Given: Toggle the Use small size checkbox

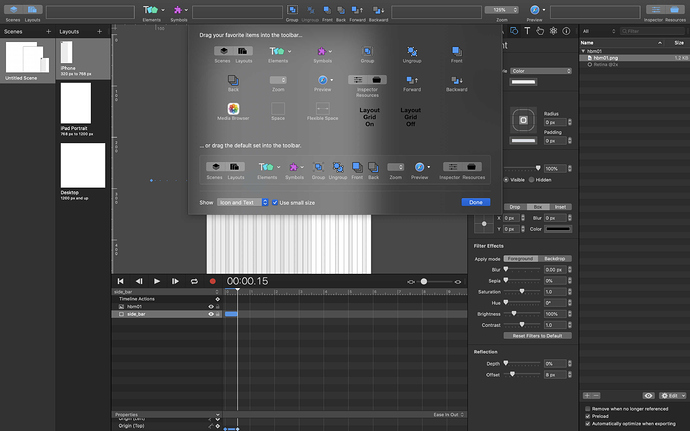Looking at the screenshot, I should tap(275, 203).
